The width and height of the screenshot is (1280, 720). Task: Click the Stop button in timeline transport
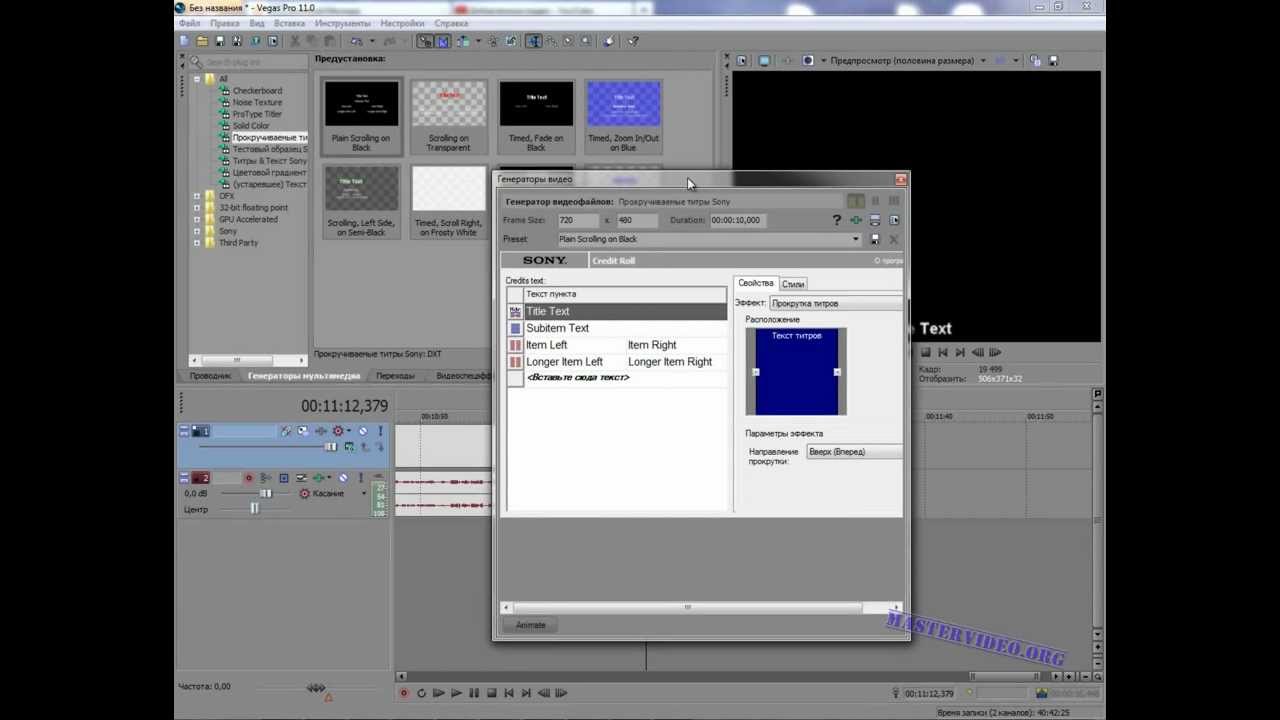pos(491,692)
